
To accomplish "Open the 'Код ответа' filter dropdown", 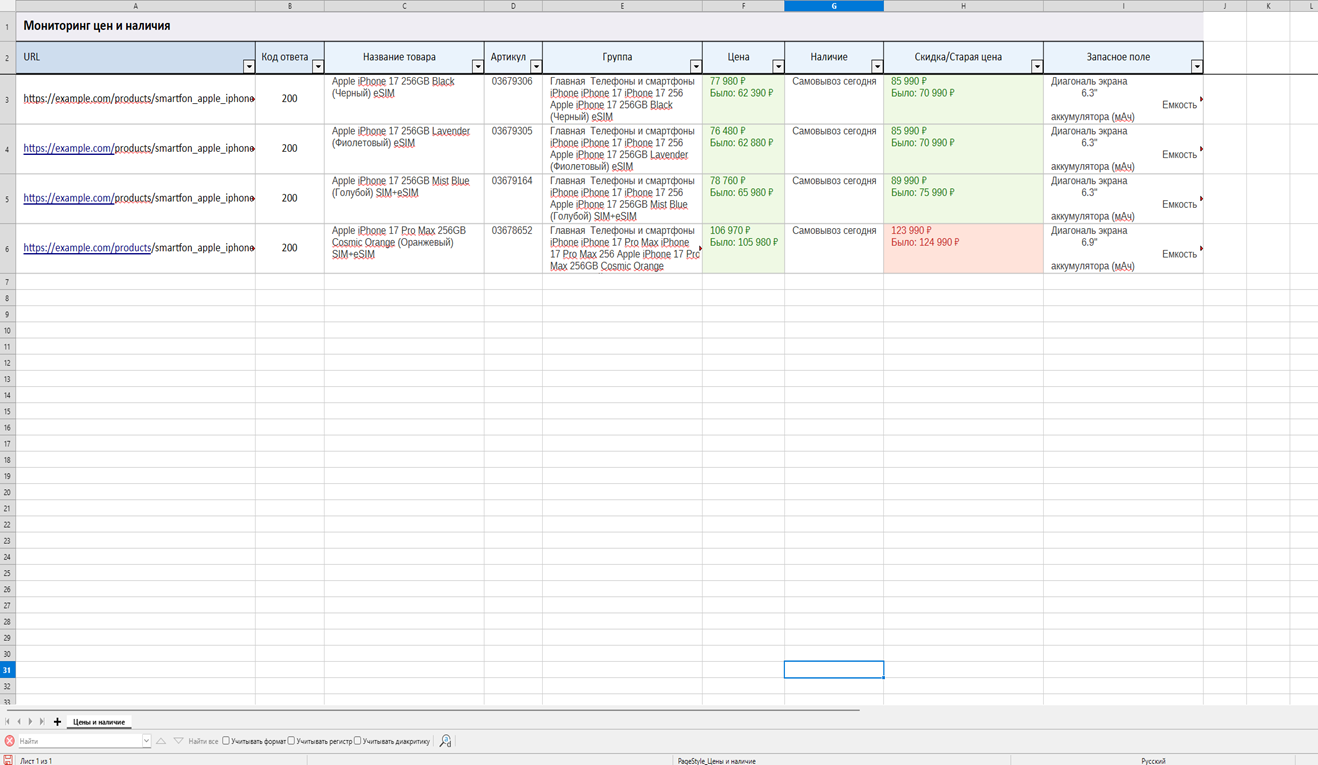I will [318, 67].
